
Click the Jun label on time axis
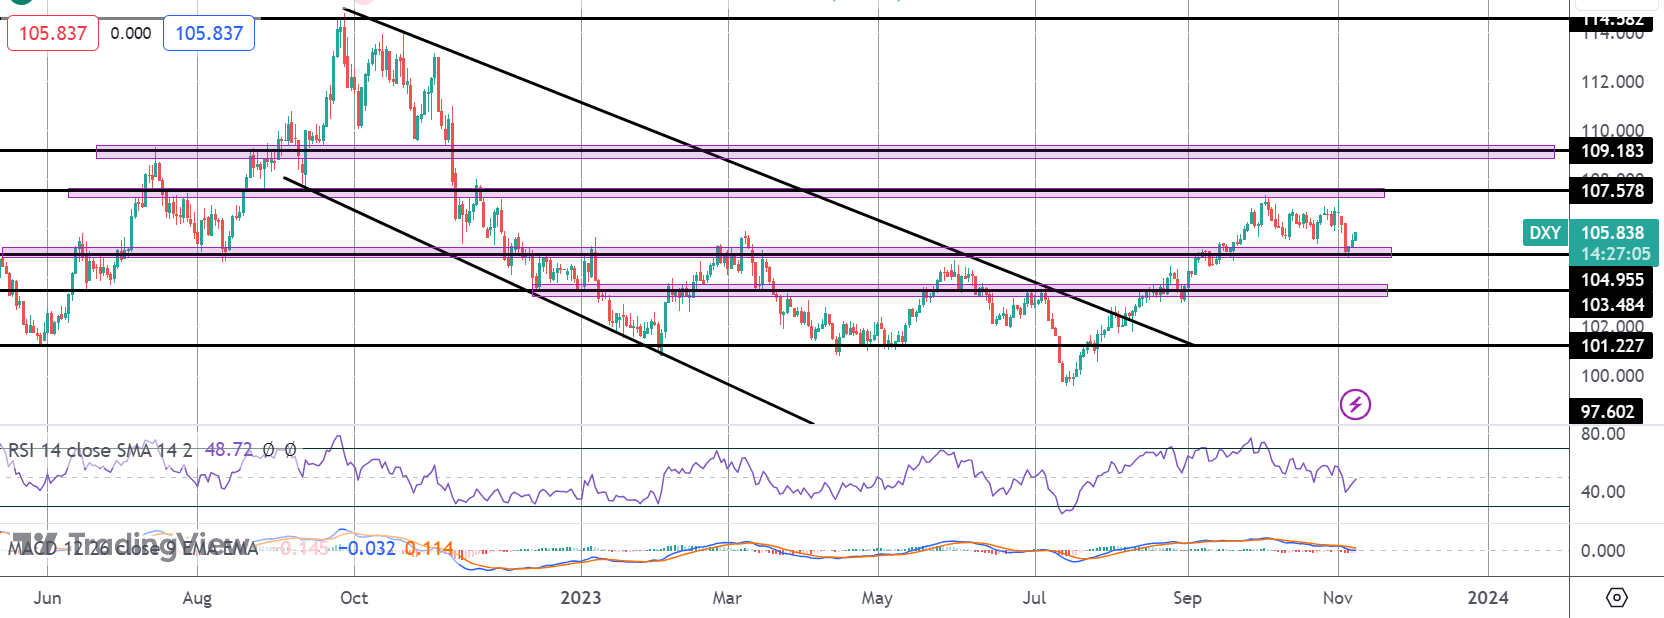[x=47, y=598]
